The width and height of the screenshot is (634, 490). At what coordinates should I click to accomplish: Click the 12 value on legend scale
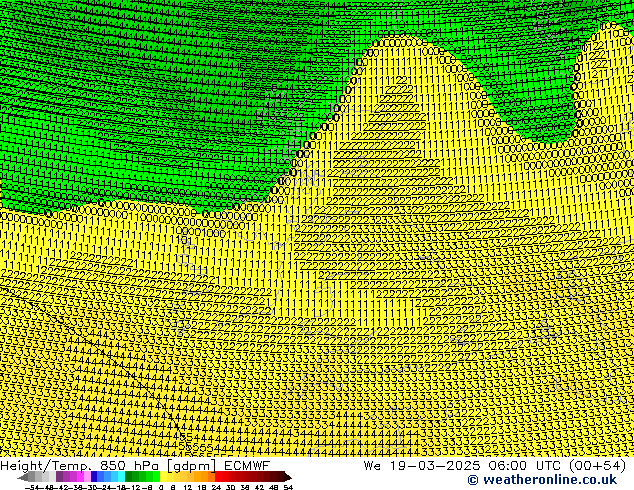coord(187,488)
